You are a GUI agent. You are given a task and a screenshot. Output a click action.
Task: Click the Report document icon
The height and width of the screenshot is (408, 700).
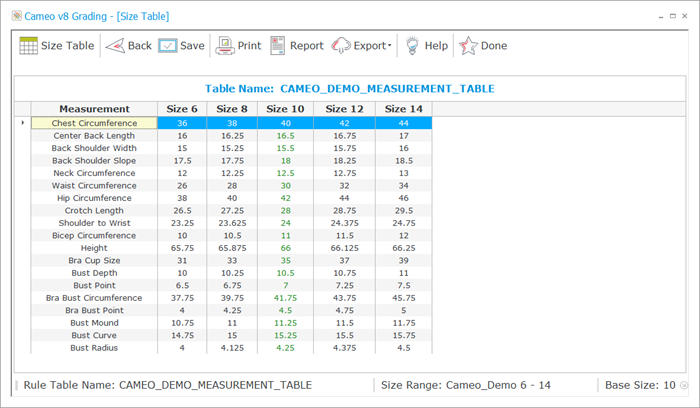tap(277, 46)
